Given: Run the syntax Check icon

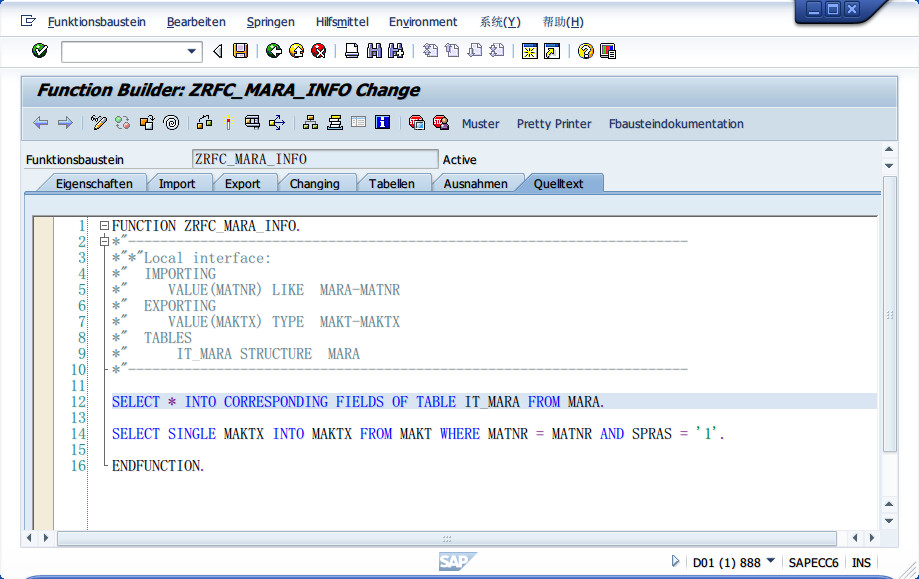Looking at the screenshot, I should tap(205, 122).
